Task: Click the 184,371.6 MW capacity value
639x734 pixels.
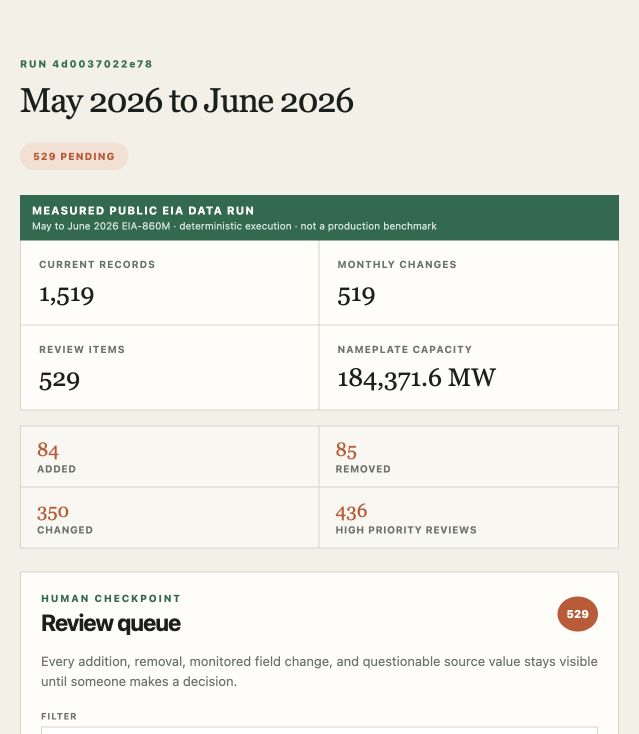Action: [x=416, y=378]
